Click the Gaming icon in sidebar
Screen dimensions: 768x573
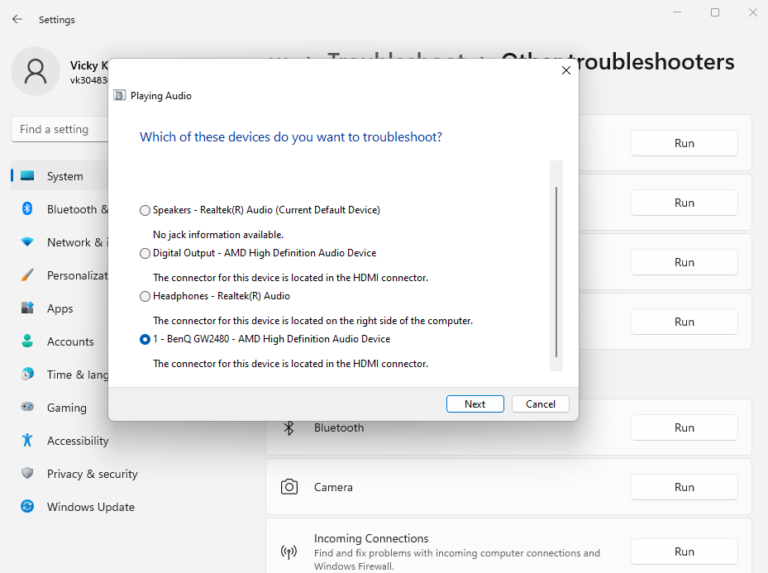tap(27, 408)
